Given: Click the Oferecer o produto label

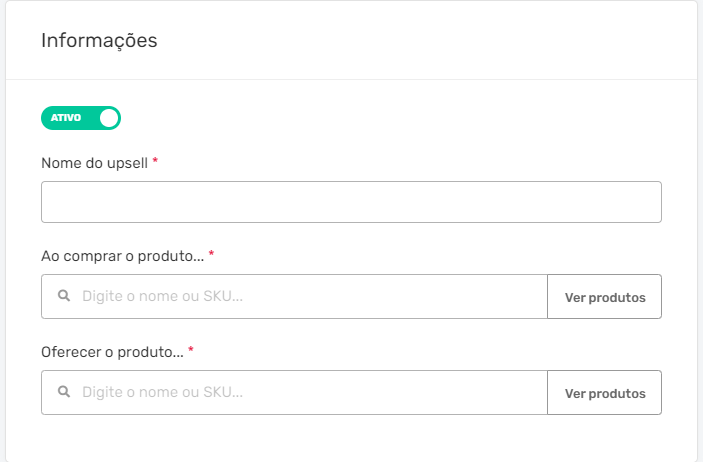Looking at the screenshot, I should point(113,352).
